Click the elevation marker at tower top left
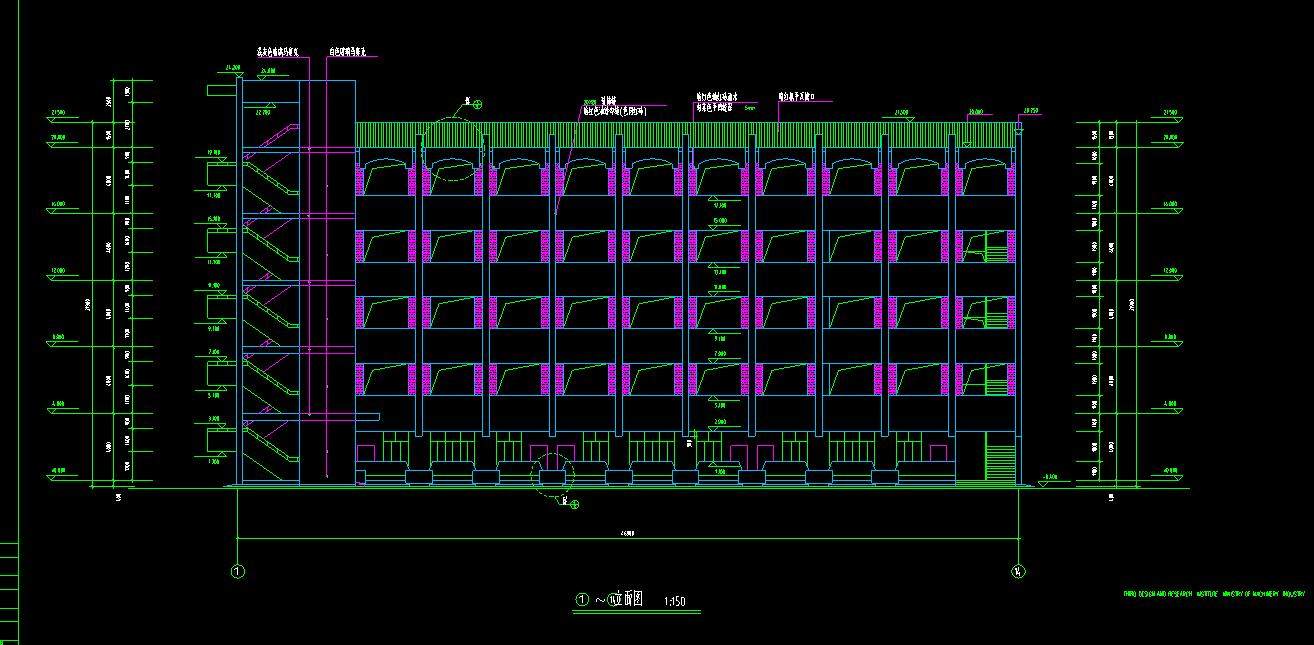The image size is (1314, 645). click(236, 68)
